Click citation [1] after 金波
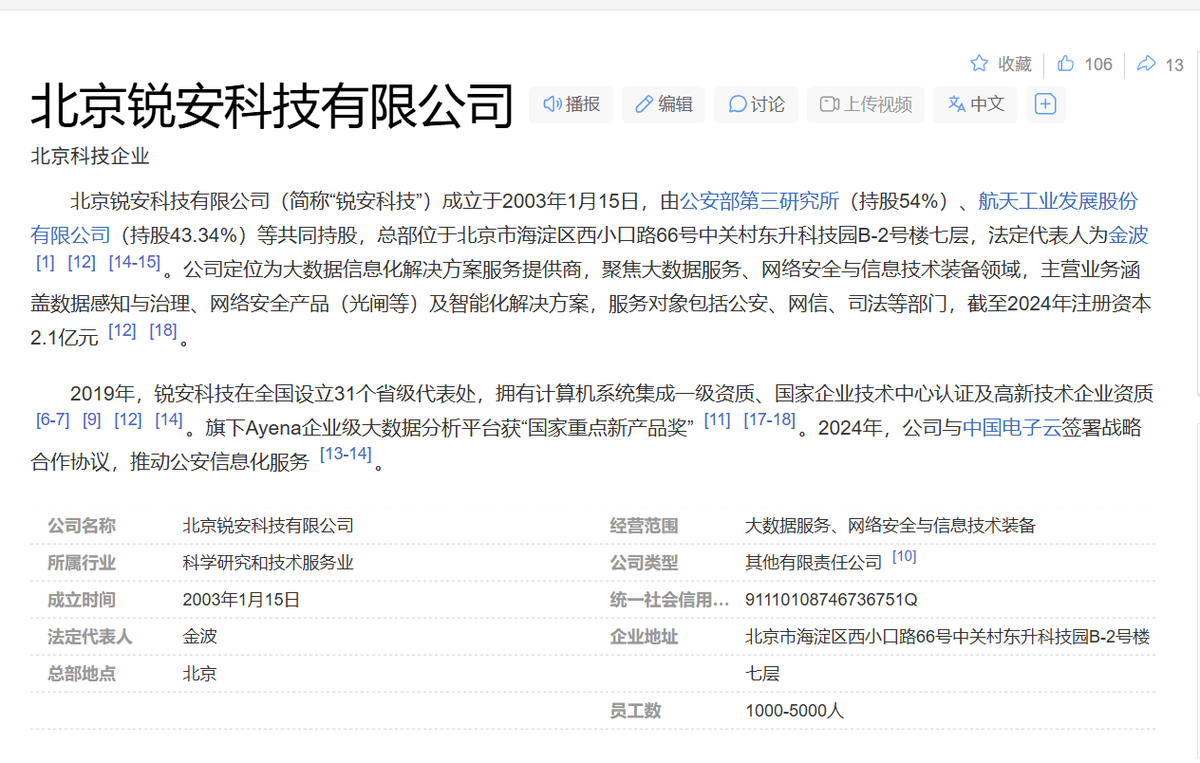The width and height of the screenshot is (1200, 763). tap(45, 262)
